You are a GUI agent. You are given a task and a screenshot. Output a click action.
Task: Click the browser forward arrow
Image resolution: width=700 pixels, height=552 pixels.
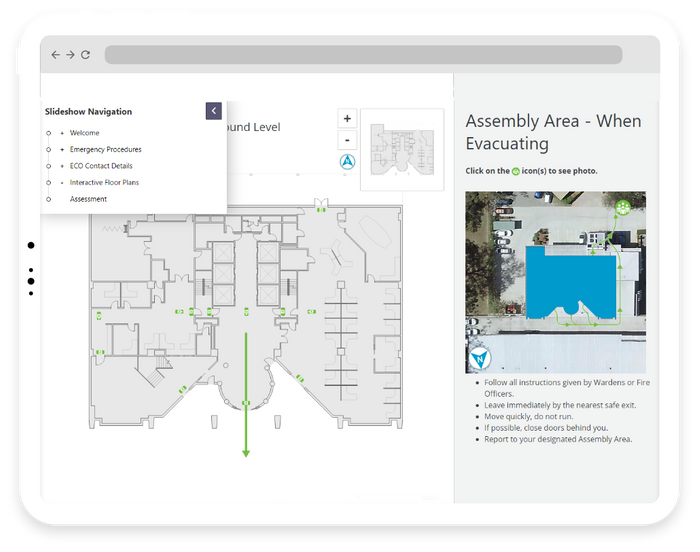coord(70,54)
